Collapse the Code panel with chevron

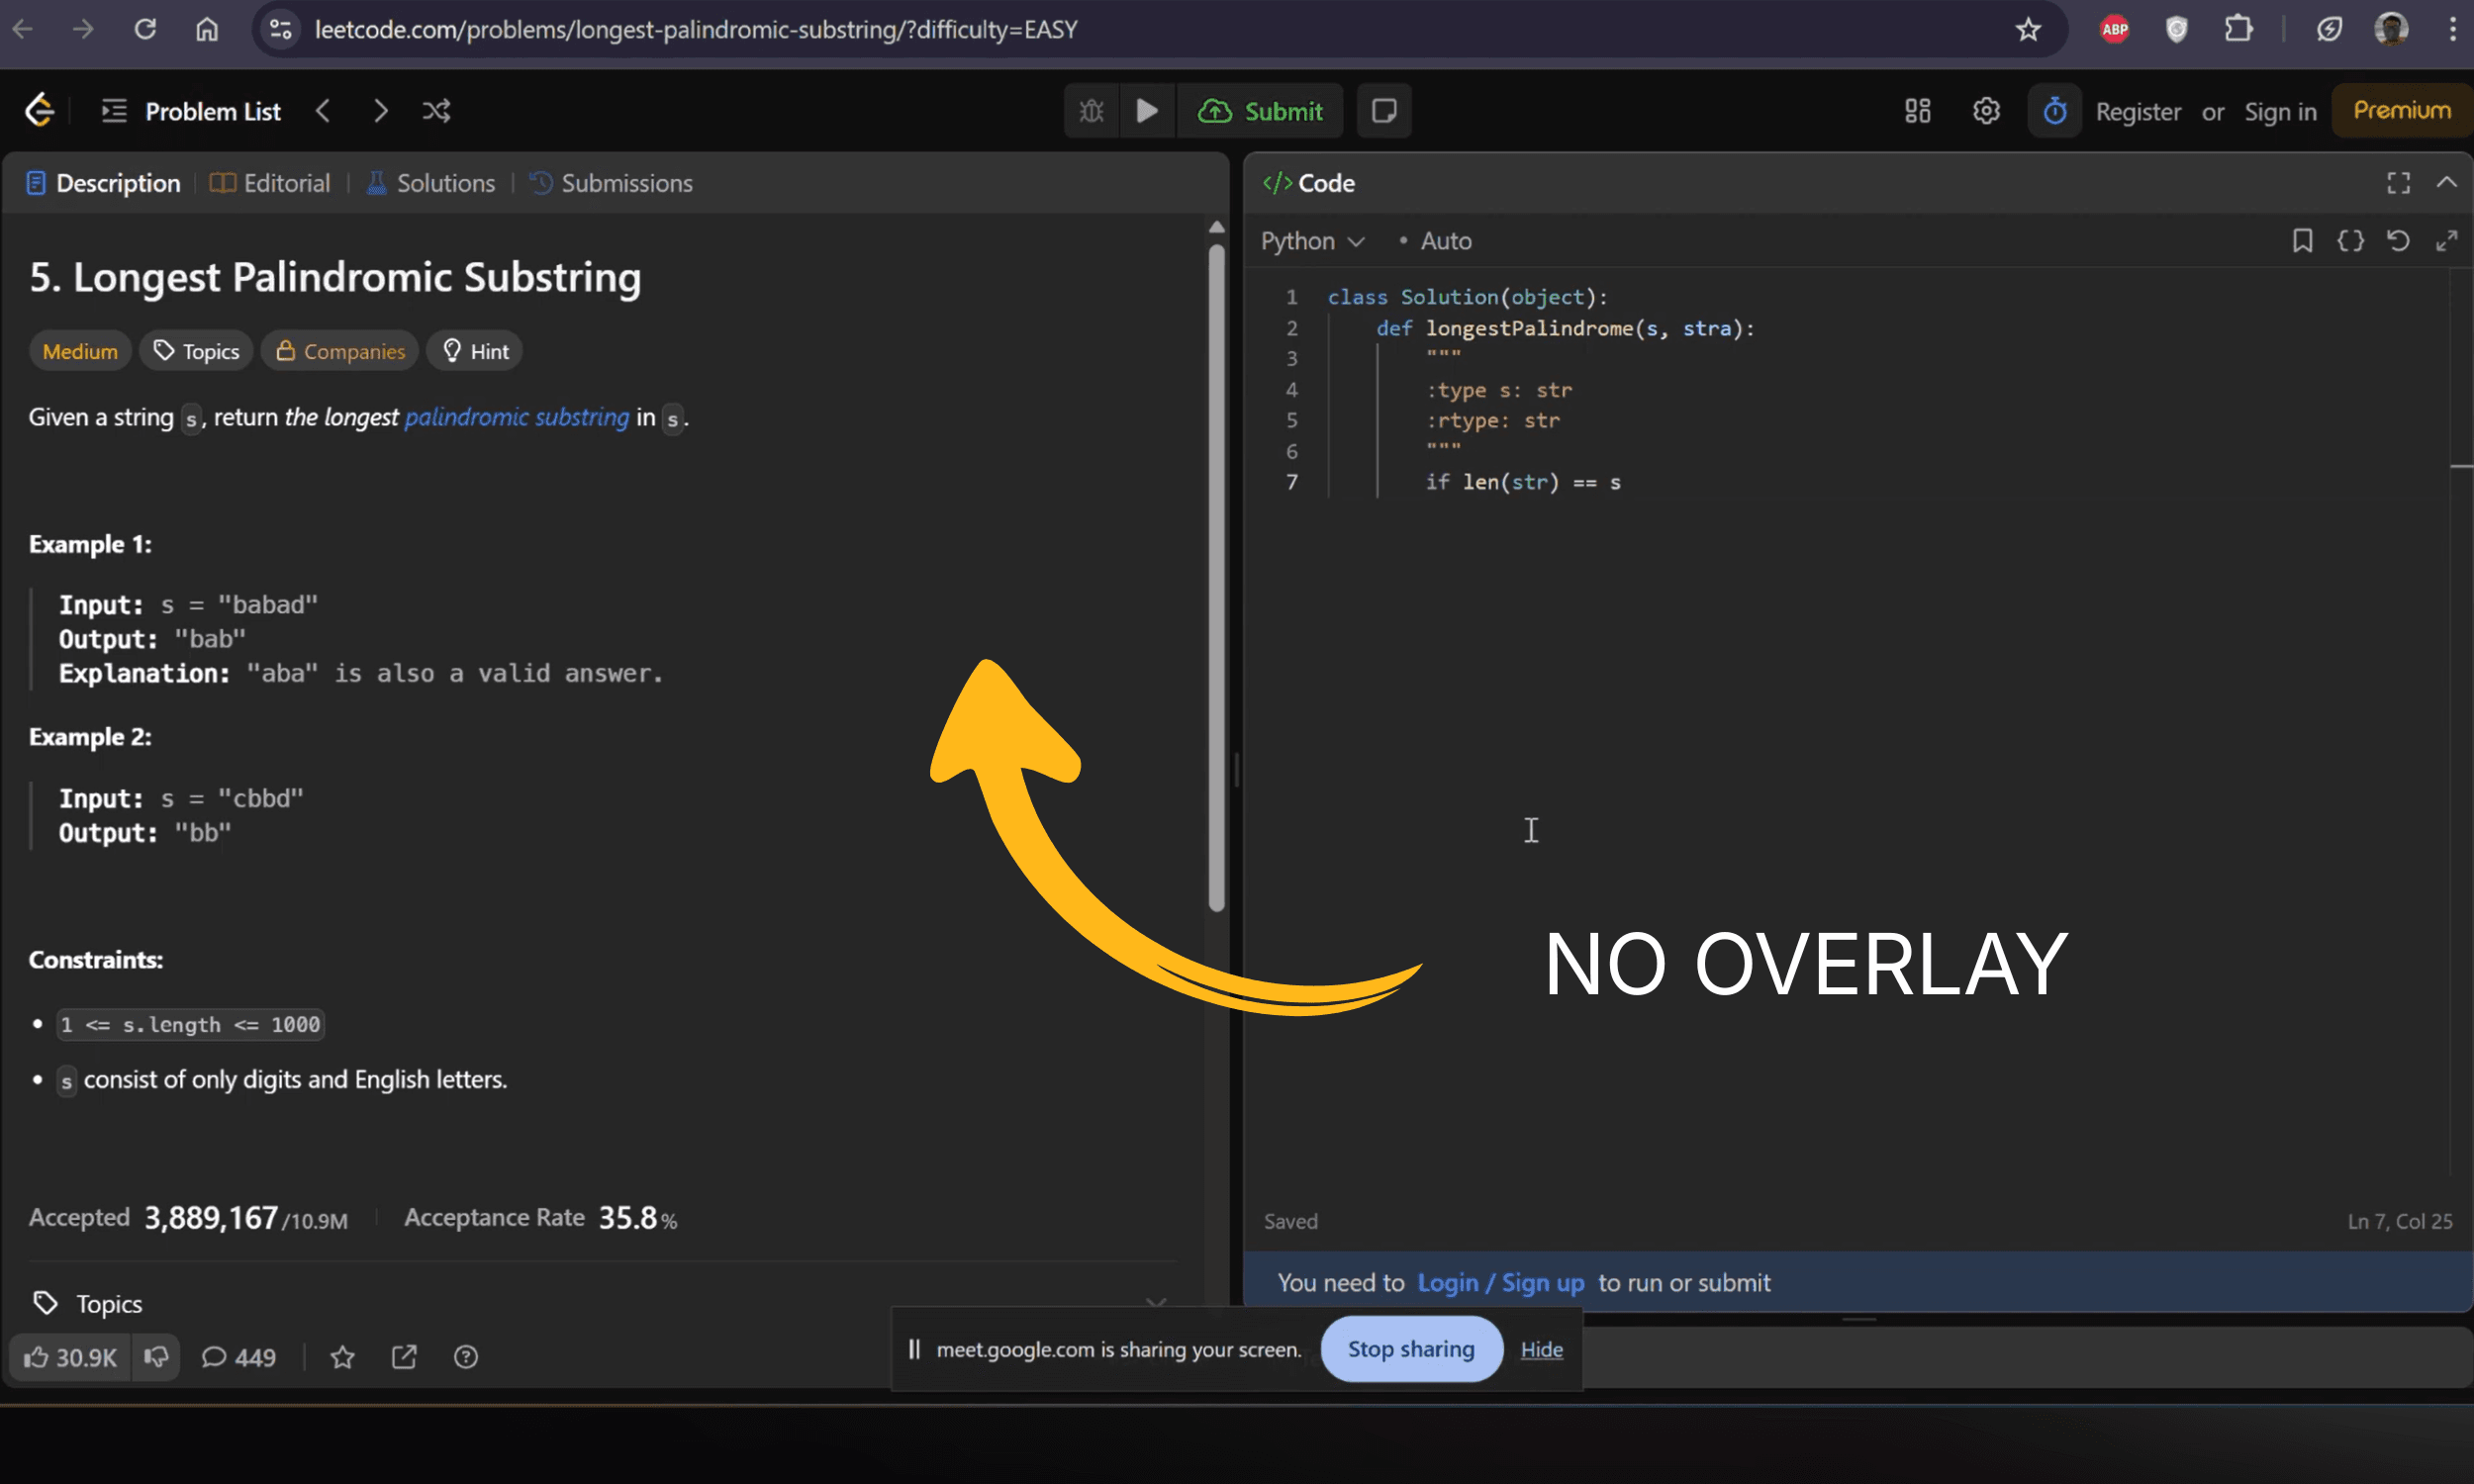tap(2446, 182)
